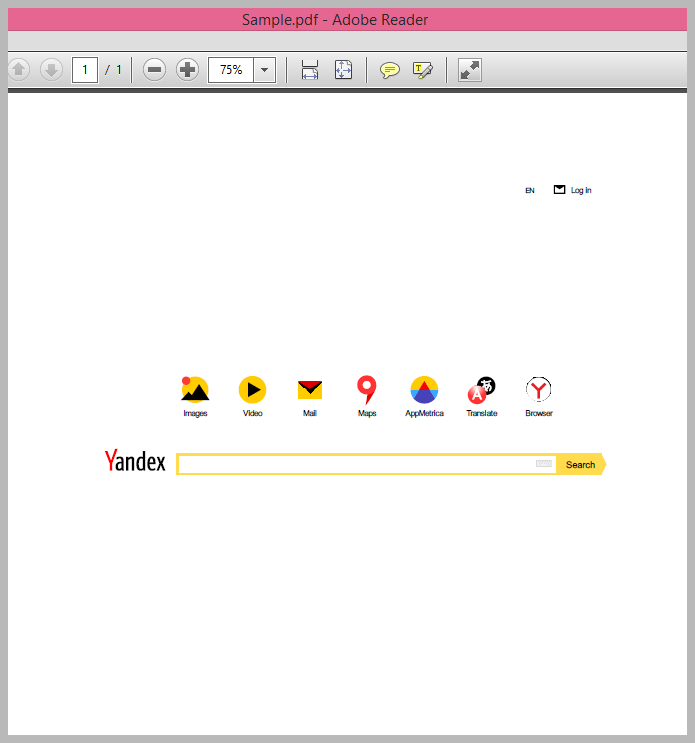Click the EN language link
The image size is (695, 743).
530,190
